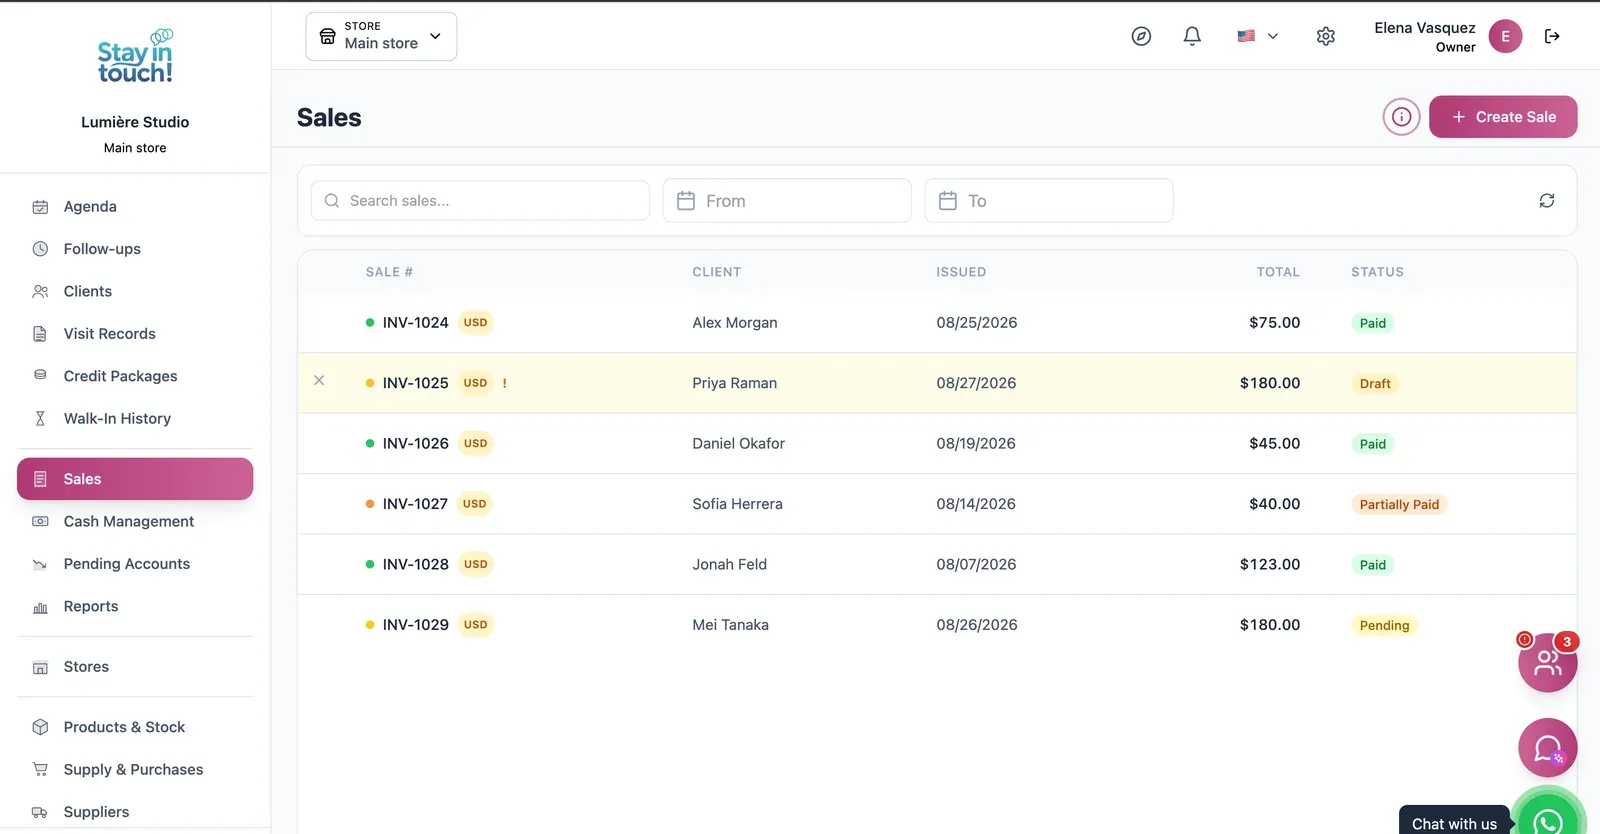The image size is (1600, 834).
Task: Open Suppliers in sidebar
Action: click(x=135, y=812)
